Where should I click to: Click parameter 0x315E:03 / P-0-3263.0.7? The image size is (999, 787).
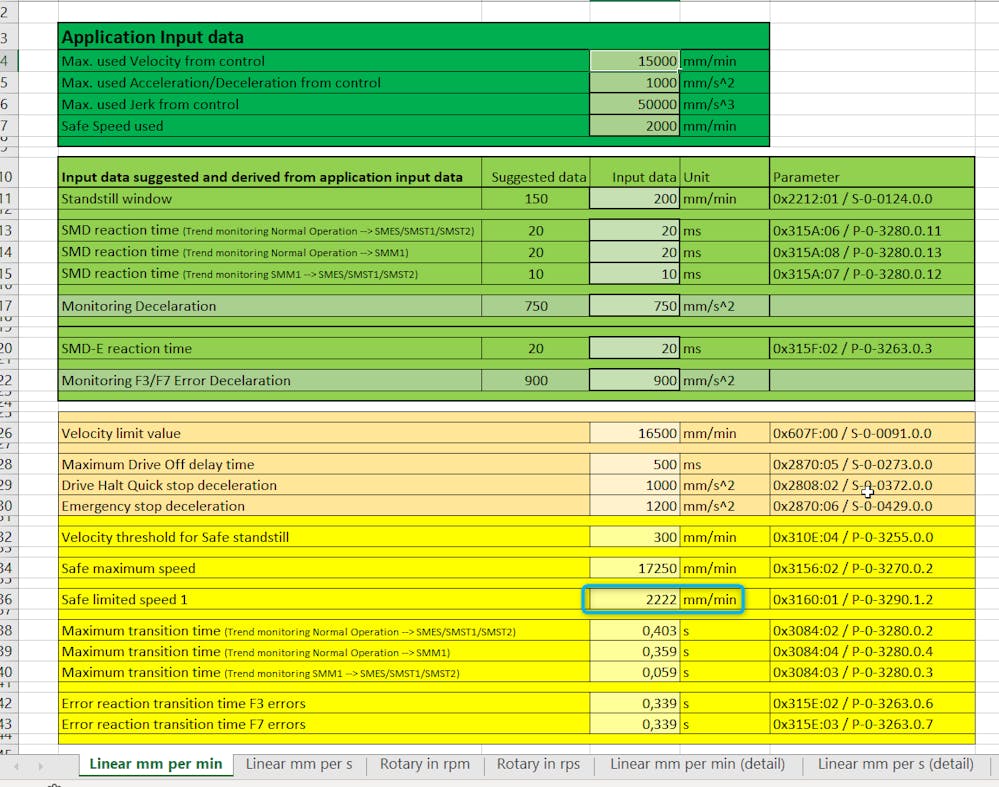pyautogui.click(x=852, y=725)
